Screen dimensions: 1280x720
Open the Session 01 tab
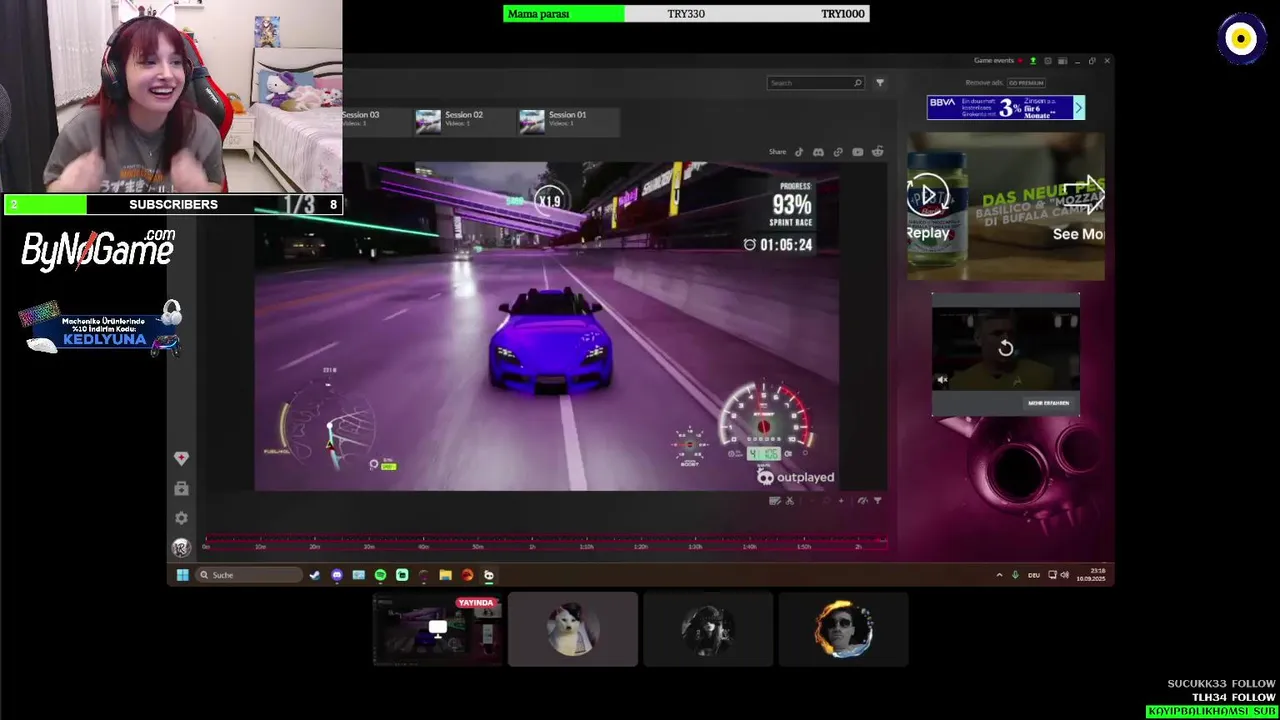pyautogui.click(x=567, y=121)
